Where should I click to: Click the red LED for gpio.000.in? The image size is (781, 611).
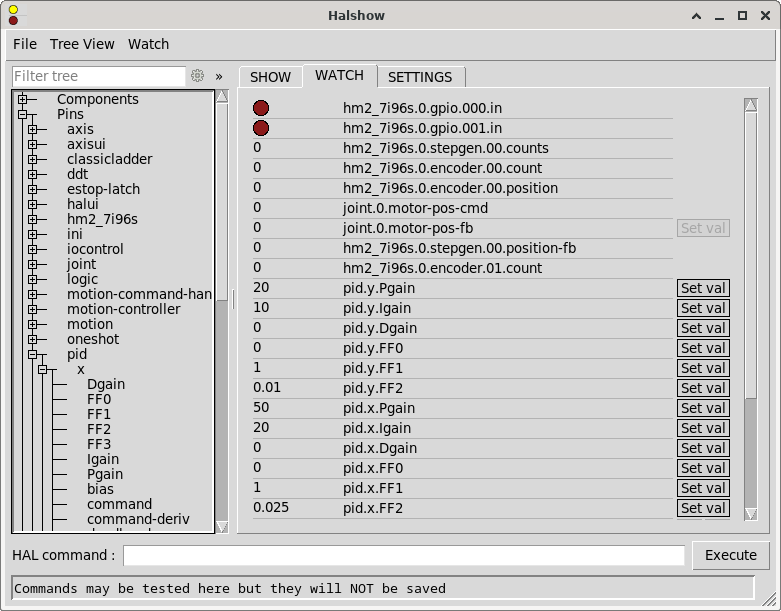point(261,108)
